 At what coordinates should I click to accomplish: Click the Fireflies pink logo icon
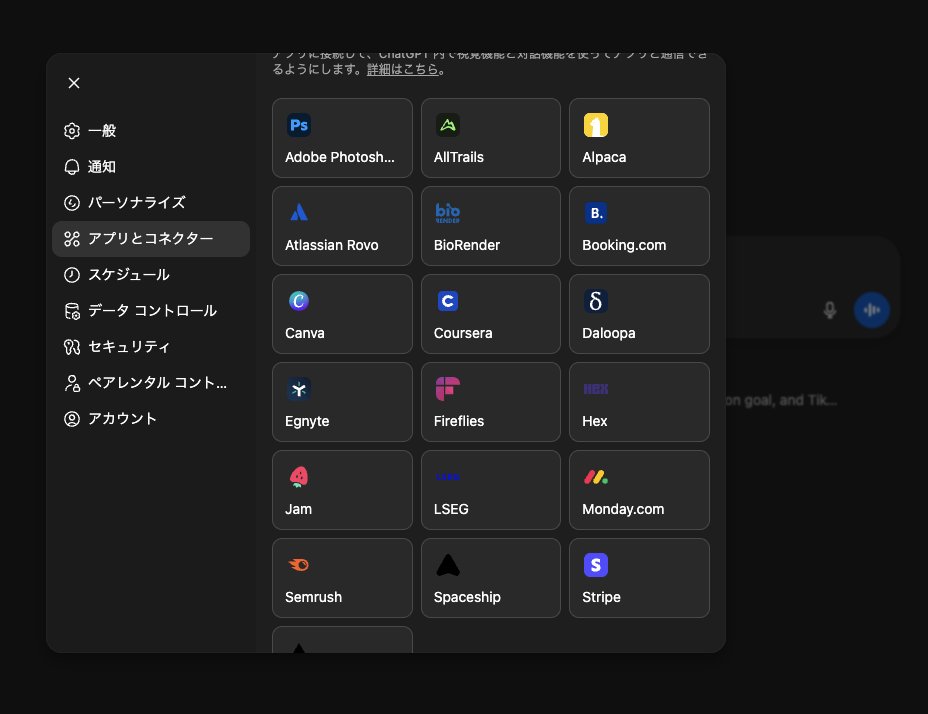[447, 389]
